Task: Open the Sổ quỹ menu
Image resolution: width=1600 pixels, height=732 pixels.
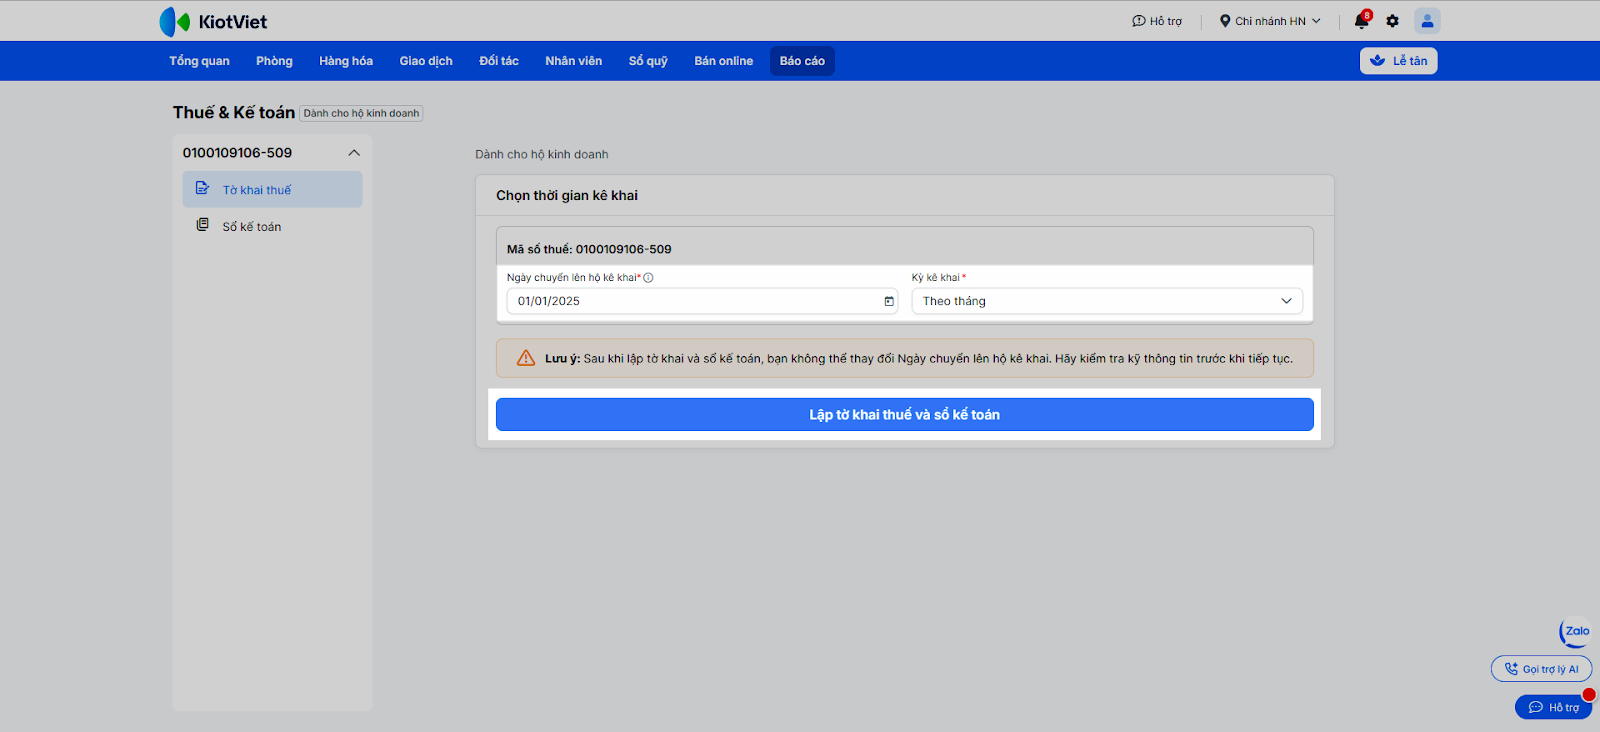Action: (x=648, y=61)
